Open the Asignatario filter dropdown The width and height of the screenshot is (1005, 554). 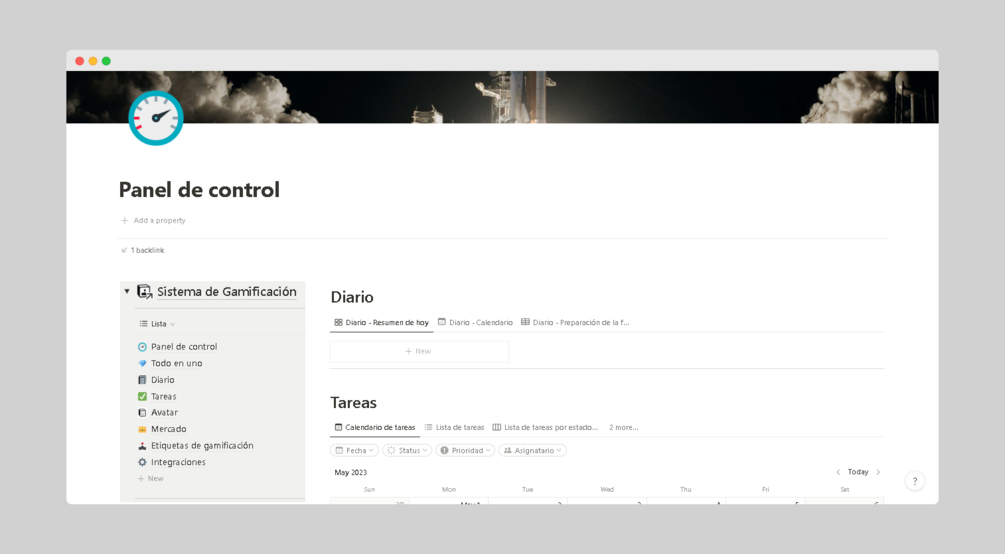pyautogui.click(x=533, y=451)
